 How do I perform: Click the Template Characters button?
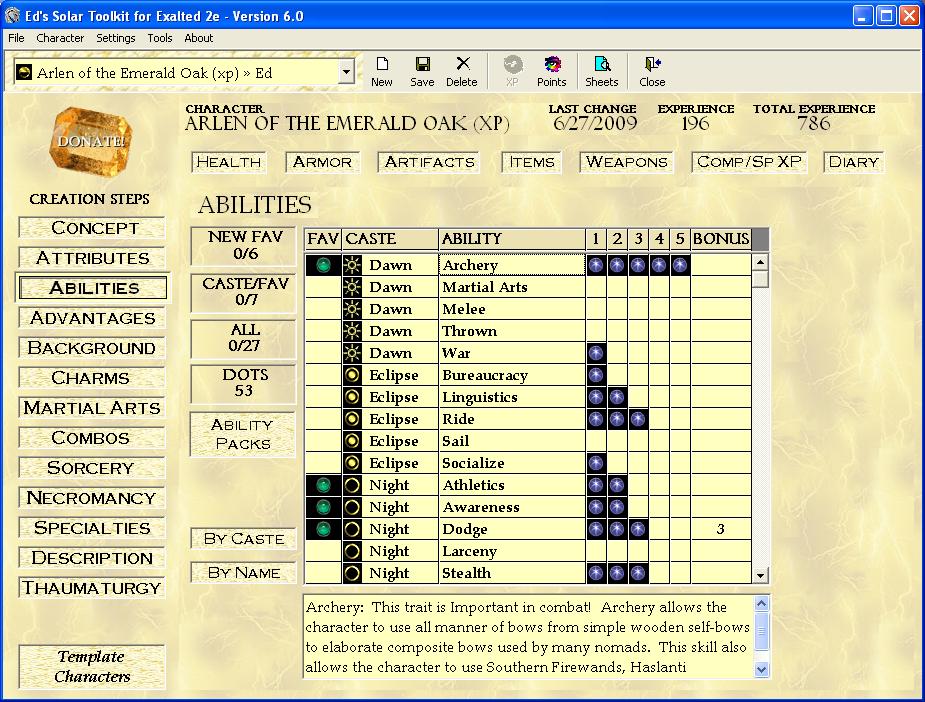[x=92, y=667]
